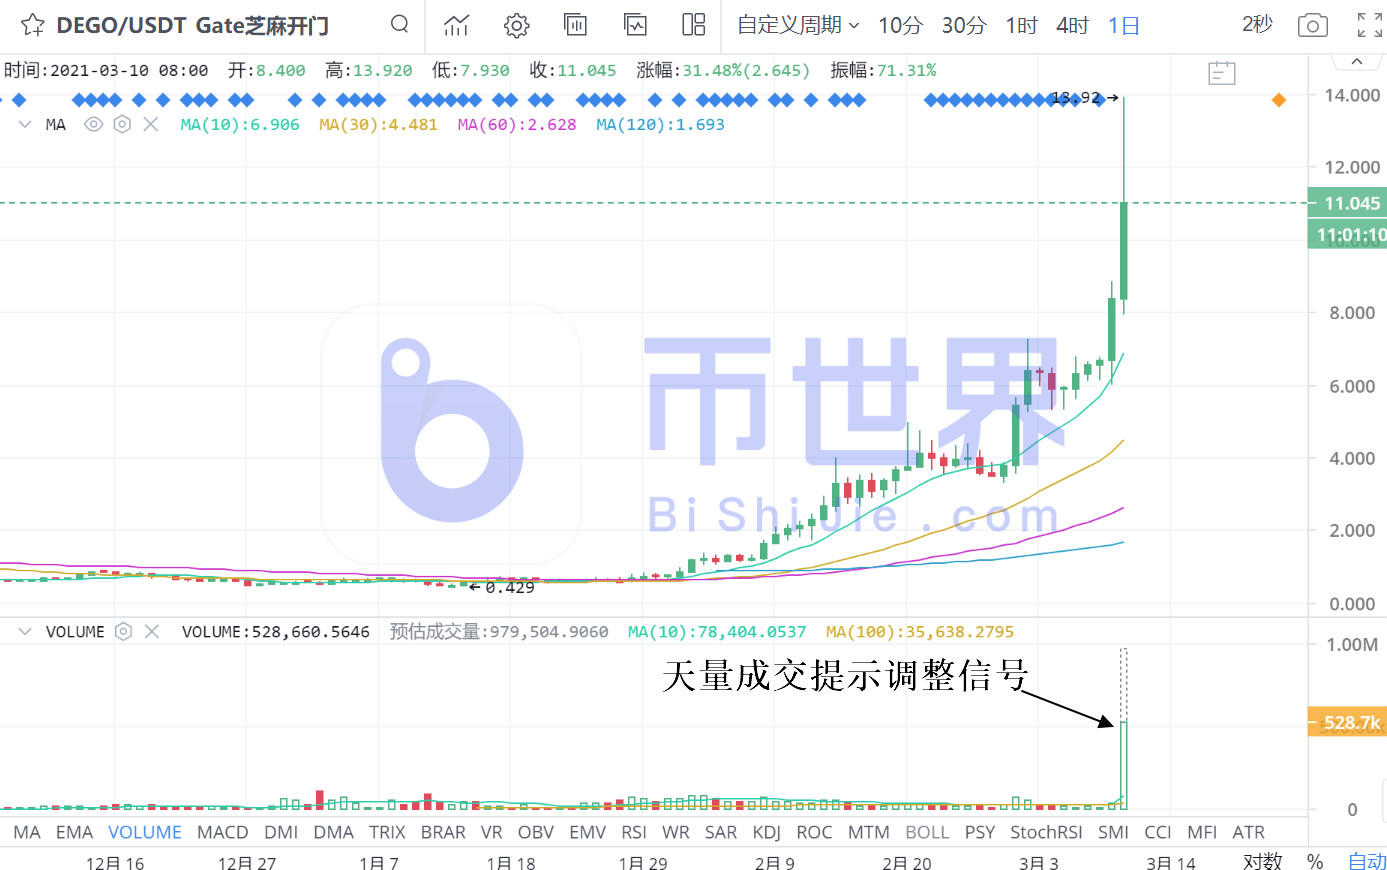
Task: Collapse the MA indicator with its chevron
Action: (x=24, y=124)
